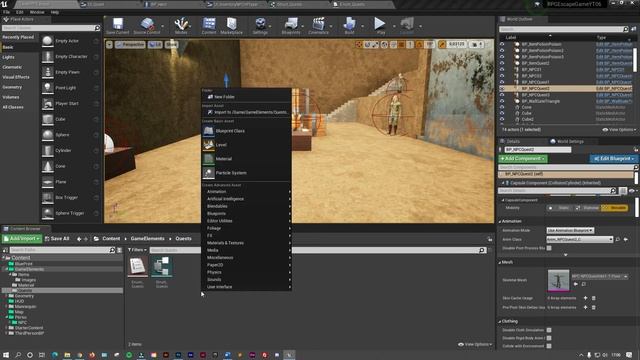Set Mobility to Stationary
This screenshot has width=640, height=360.
(587, 208)
